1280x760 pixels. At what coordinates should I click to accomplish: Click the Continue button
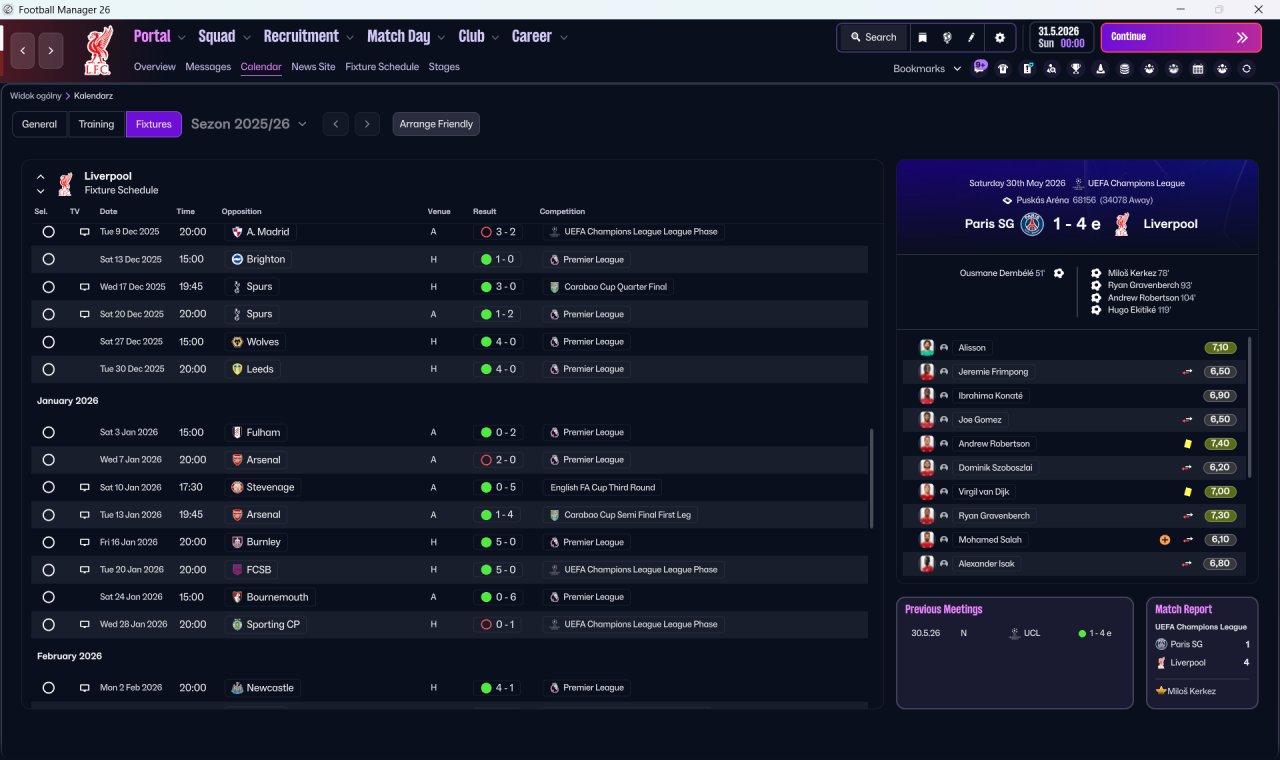pyautogui.click(x=1181, y=37)
